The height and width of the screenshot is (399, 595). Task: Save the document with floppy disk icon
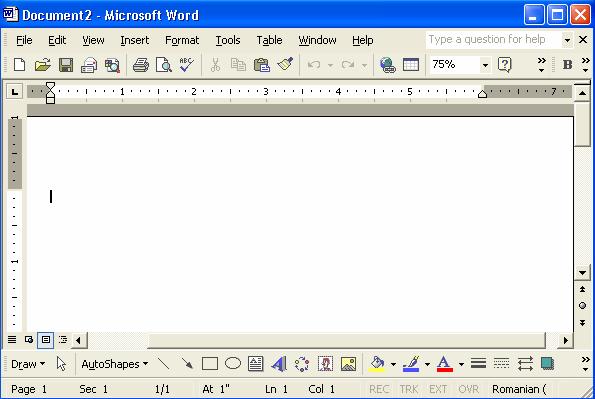click(x=66, y=65)
